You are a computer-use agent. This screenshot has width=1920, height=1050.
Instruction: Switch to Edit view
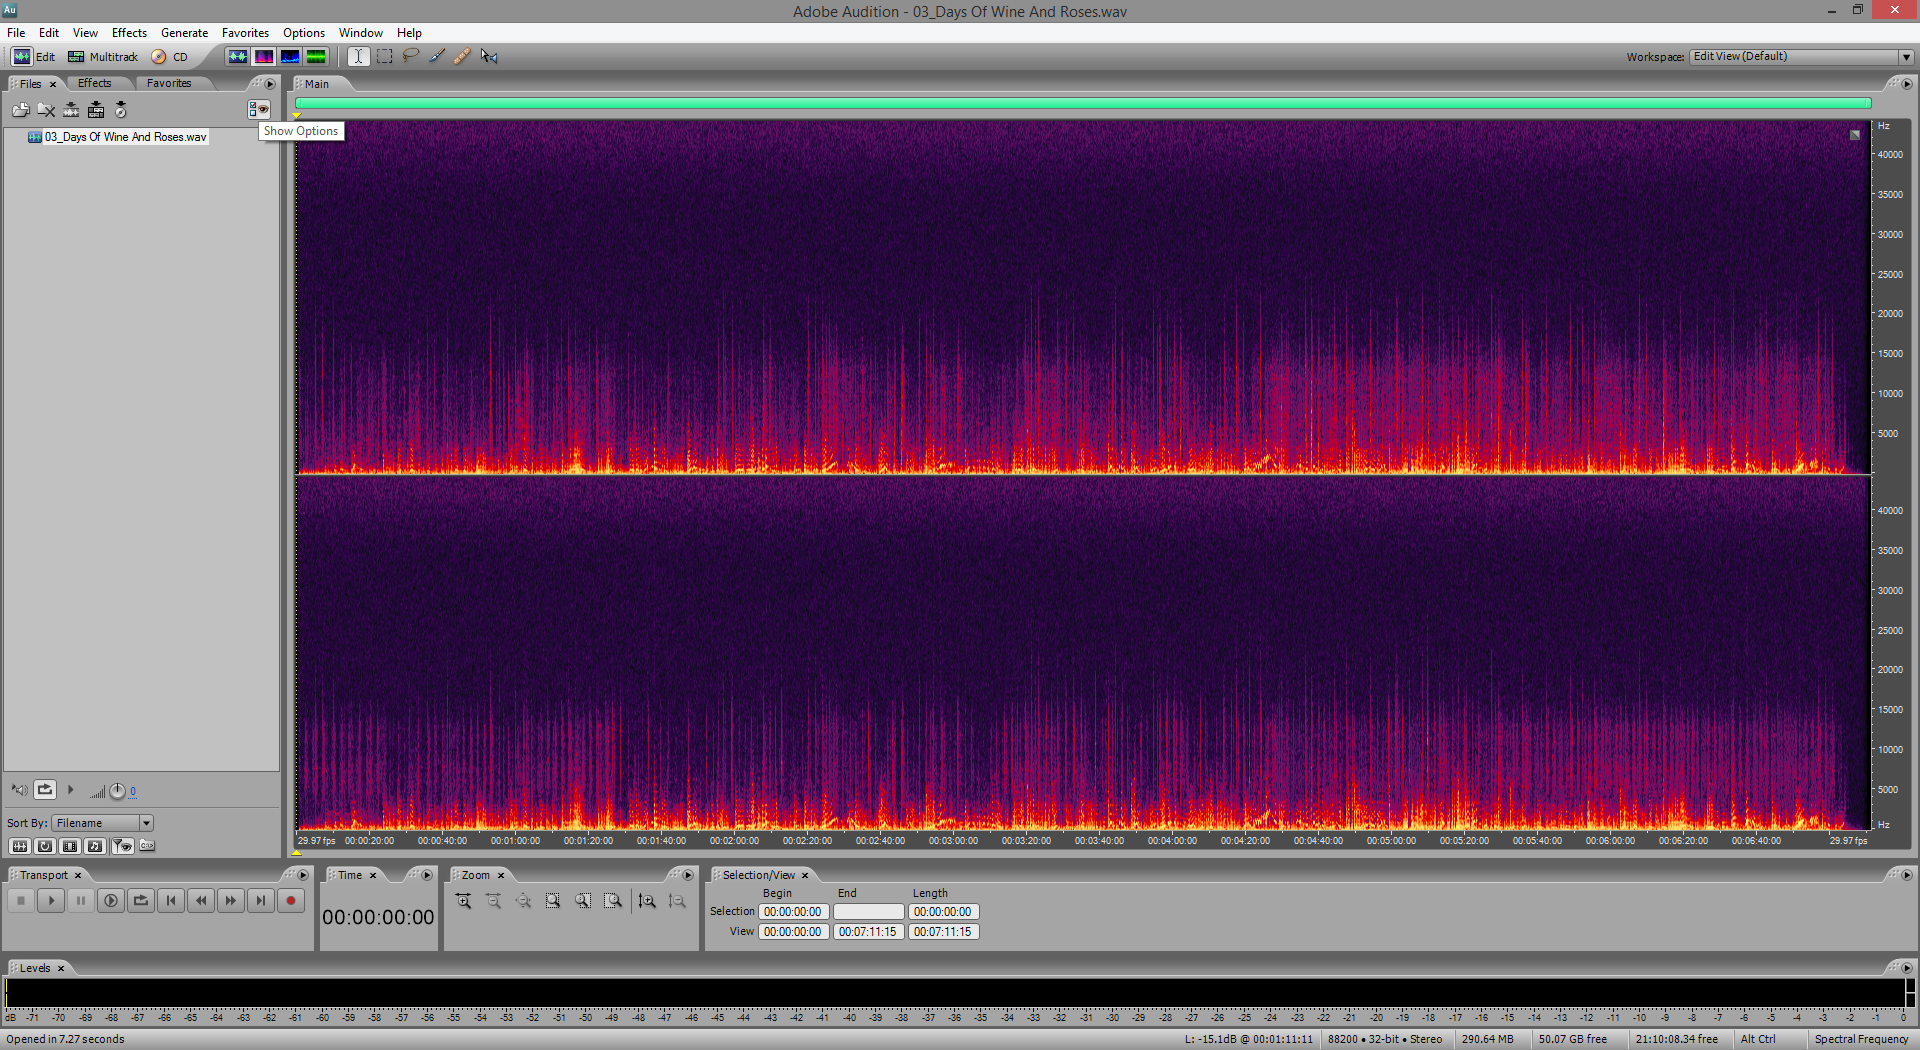point(34,57)
